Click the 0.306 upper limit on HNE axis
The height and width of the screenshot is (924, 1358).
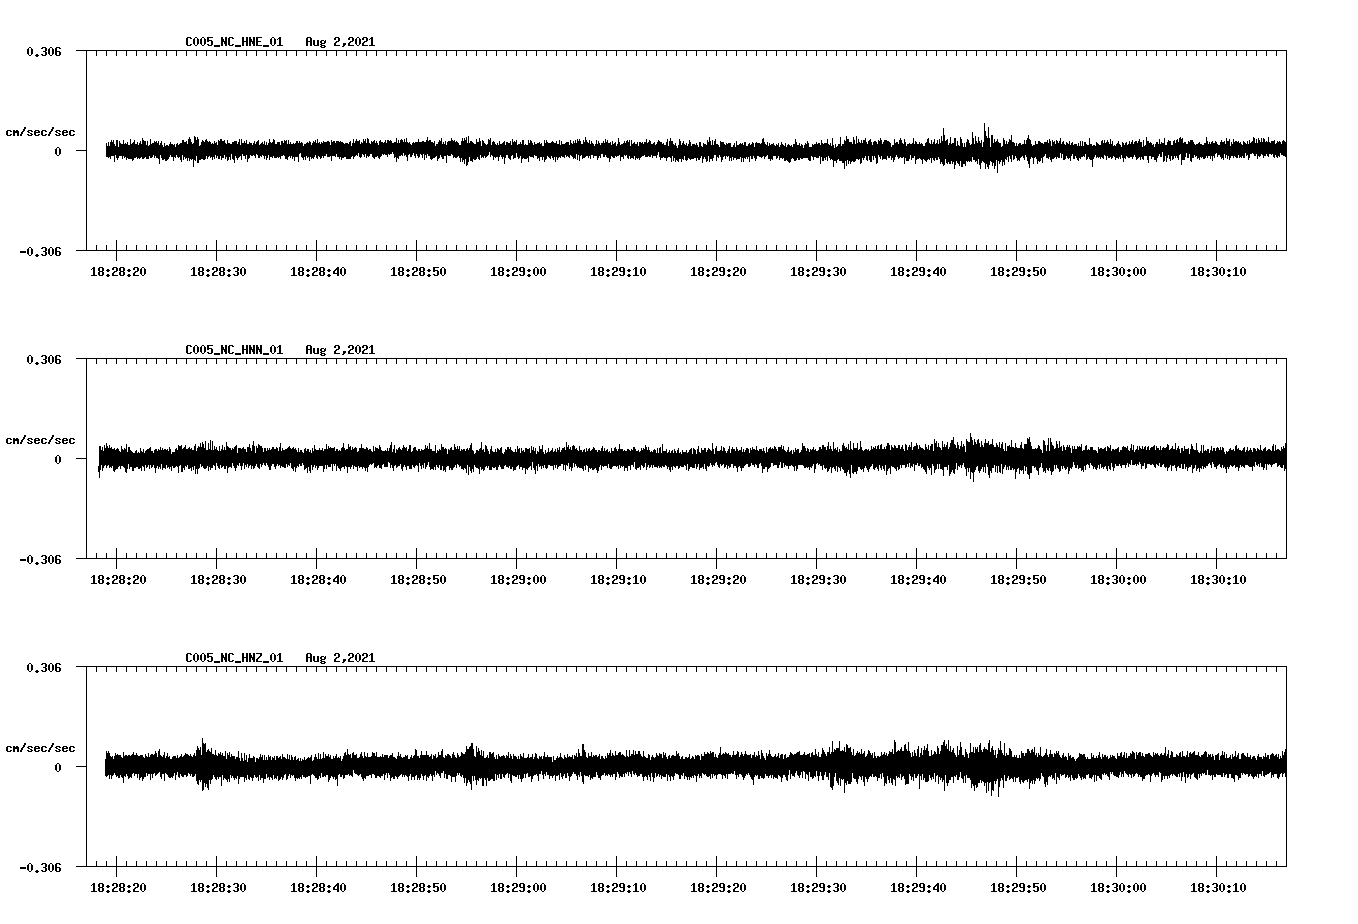pyautogui.click(x=44, y=51)
